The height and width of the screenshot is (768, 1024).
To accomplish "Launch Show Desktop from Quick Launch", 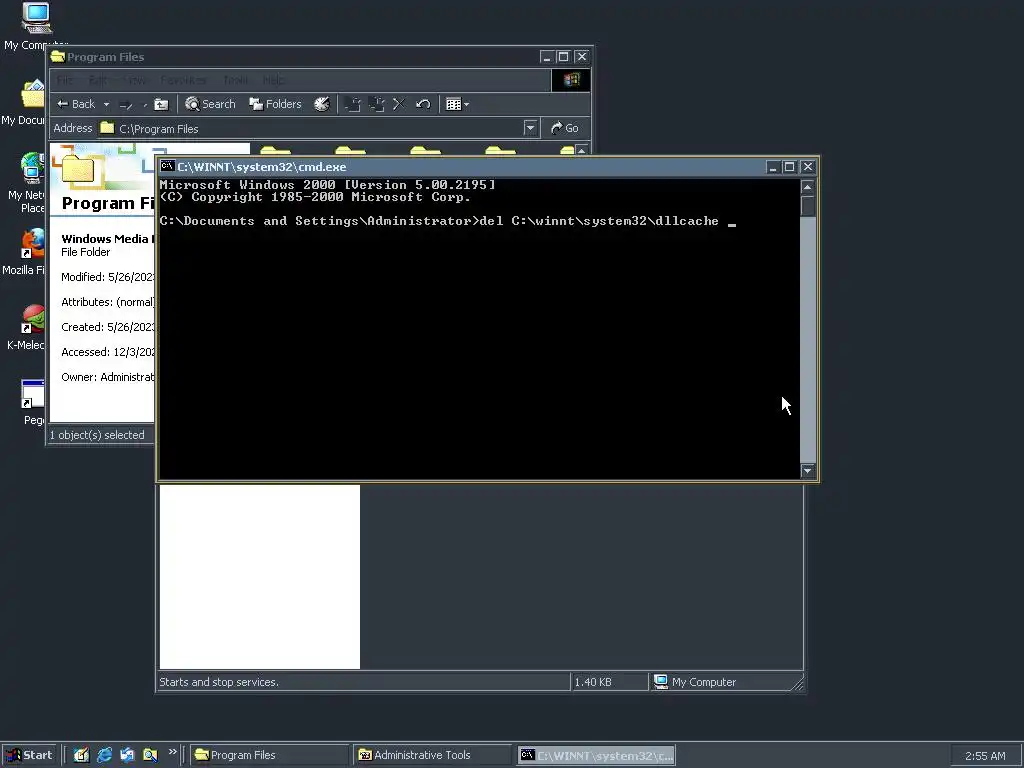I will click(81, 755).
